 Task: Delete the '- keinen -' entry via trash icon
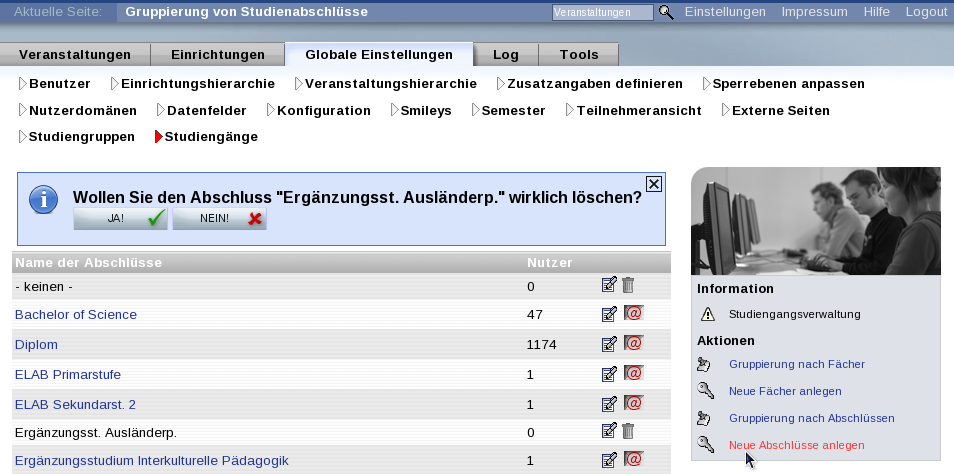point(628,285)
